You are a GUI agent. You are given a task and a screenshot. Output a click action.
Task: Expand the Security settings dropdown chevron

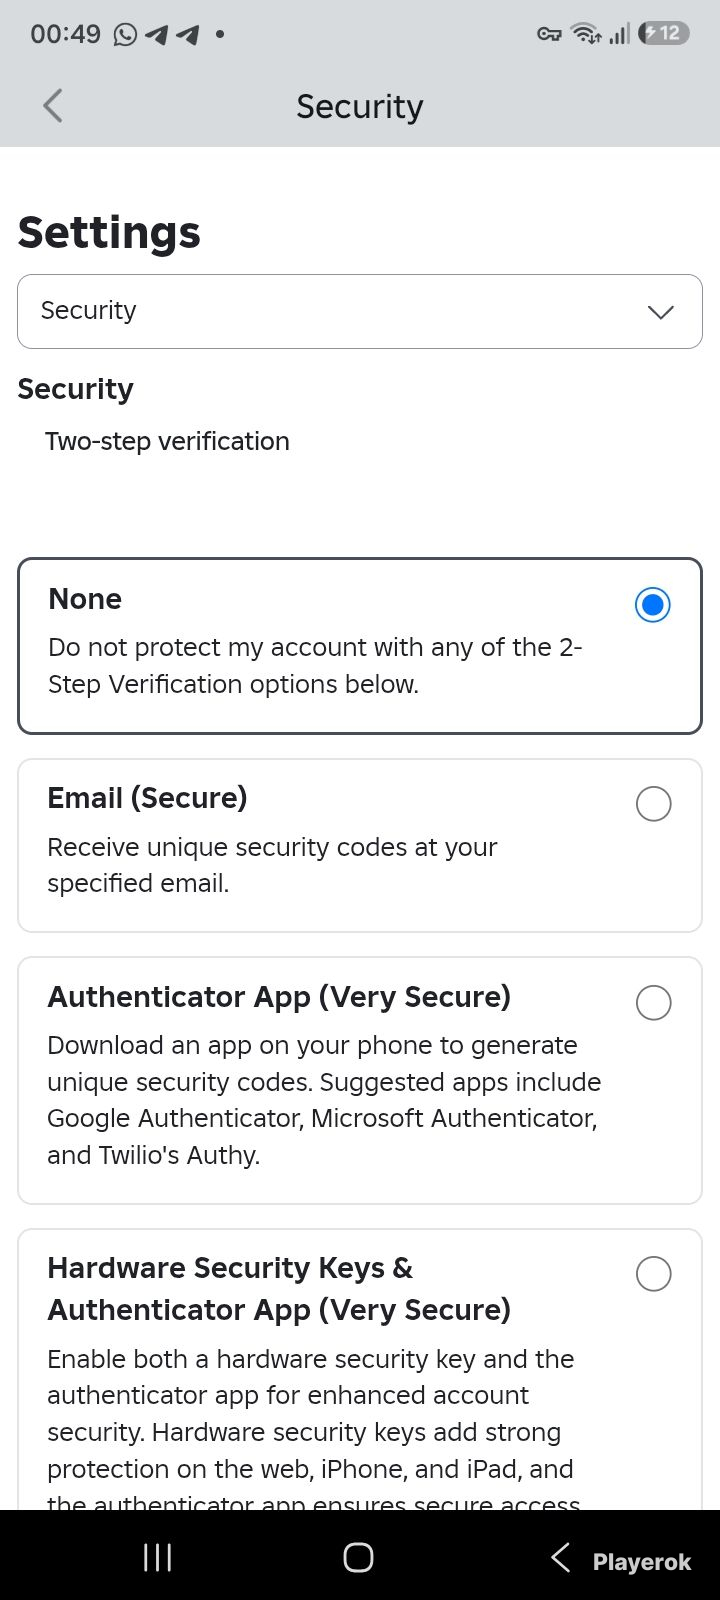tap(661, 312)
